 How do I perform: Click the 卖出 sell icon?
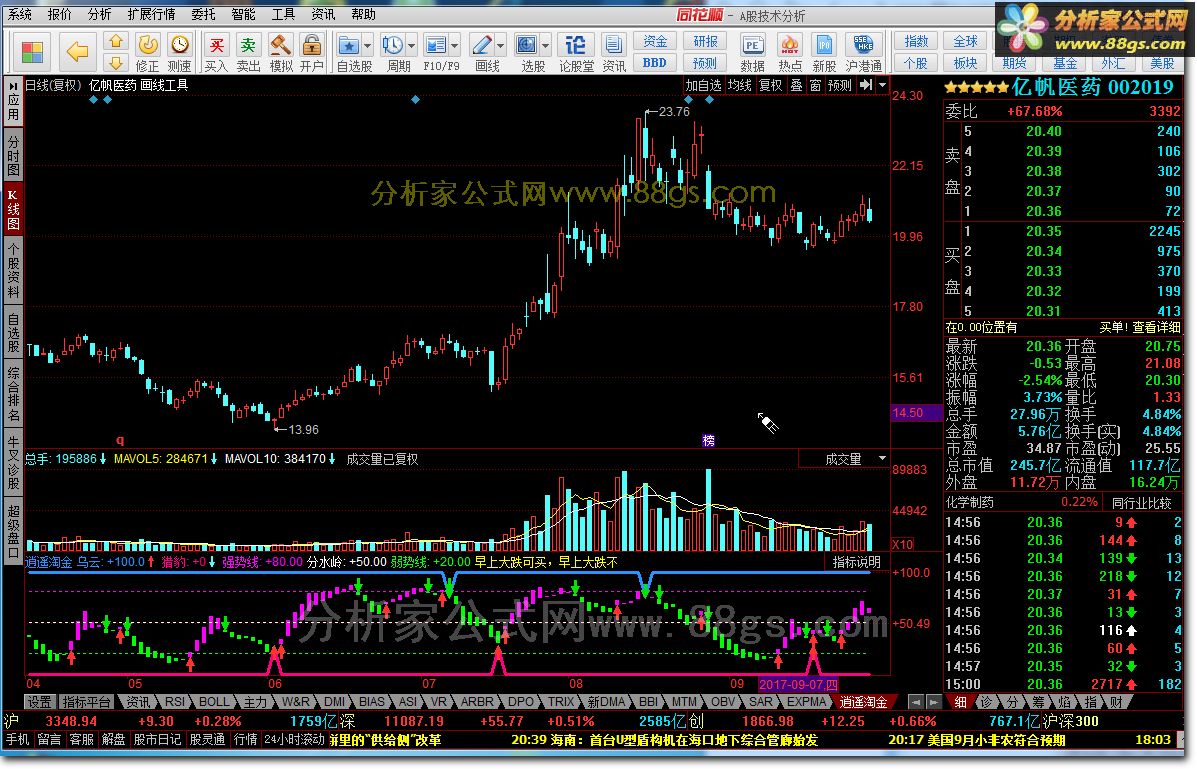[248, 52]
